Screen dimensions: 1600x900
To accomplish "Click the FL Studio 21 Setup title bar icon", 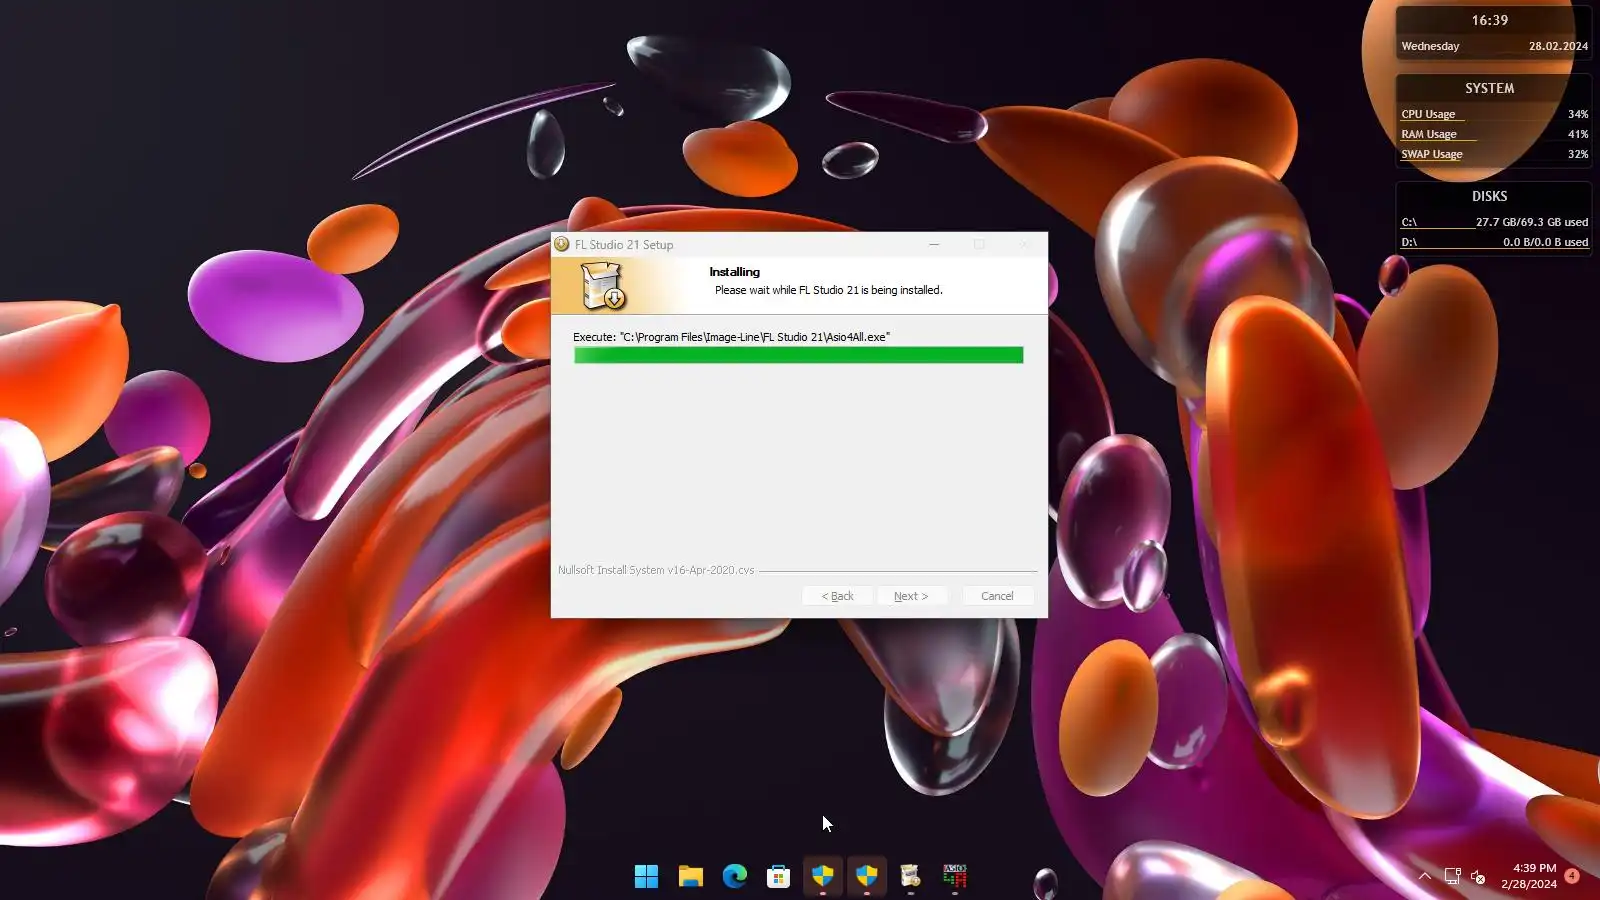I will pyautogui.click(x=562, y=244).
